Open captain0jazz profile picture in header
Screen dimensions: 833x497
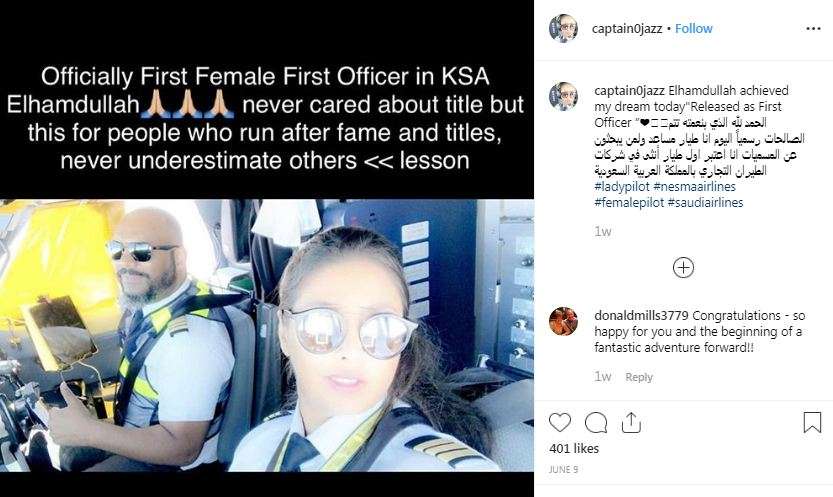point(563,29)
